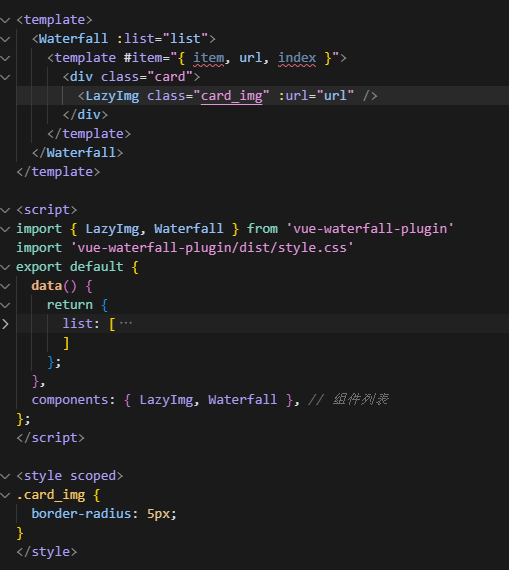The image size is (509, 570).
Task: Click the "#item" slot directive
Action: (x=143, y=58)
